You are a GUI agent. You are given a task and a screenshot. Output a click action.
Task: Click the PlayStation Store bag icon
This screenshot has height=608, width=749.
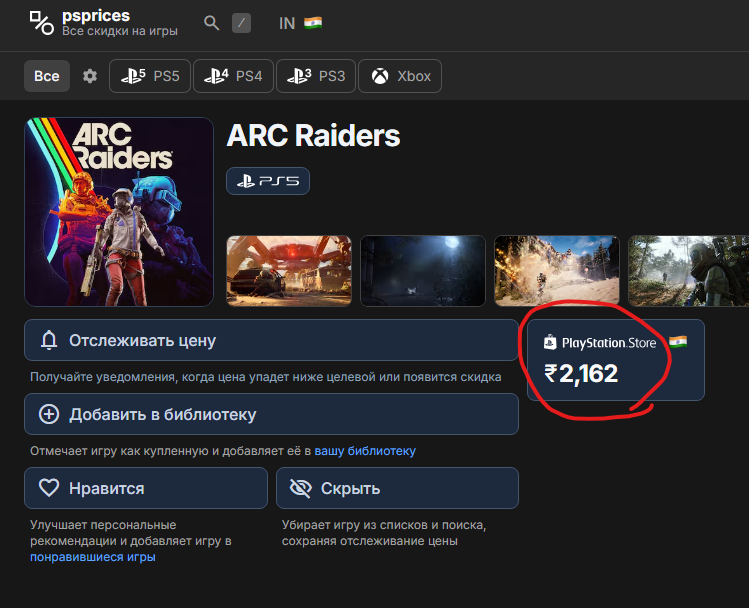tap(550, 342)
